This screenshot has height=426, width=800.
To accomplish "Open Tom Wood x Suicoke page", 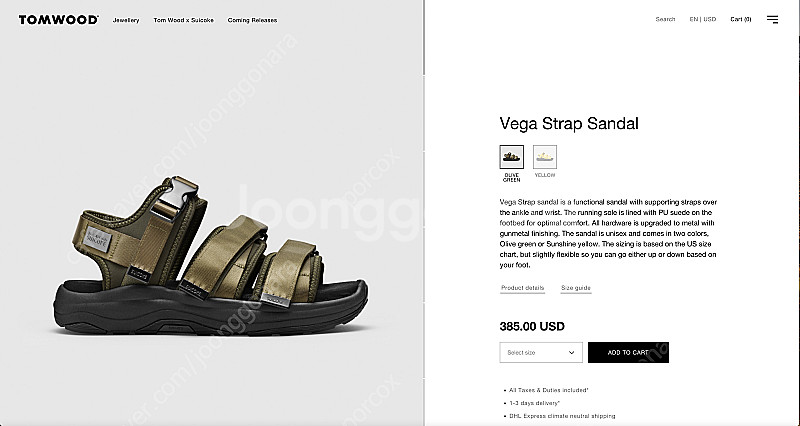I will (x=184, y=20).
